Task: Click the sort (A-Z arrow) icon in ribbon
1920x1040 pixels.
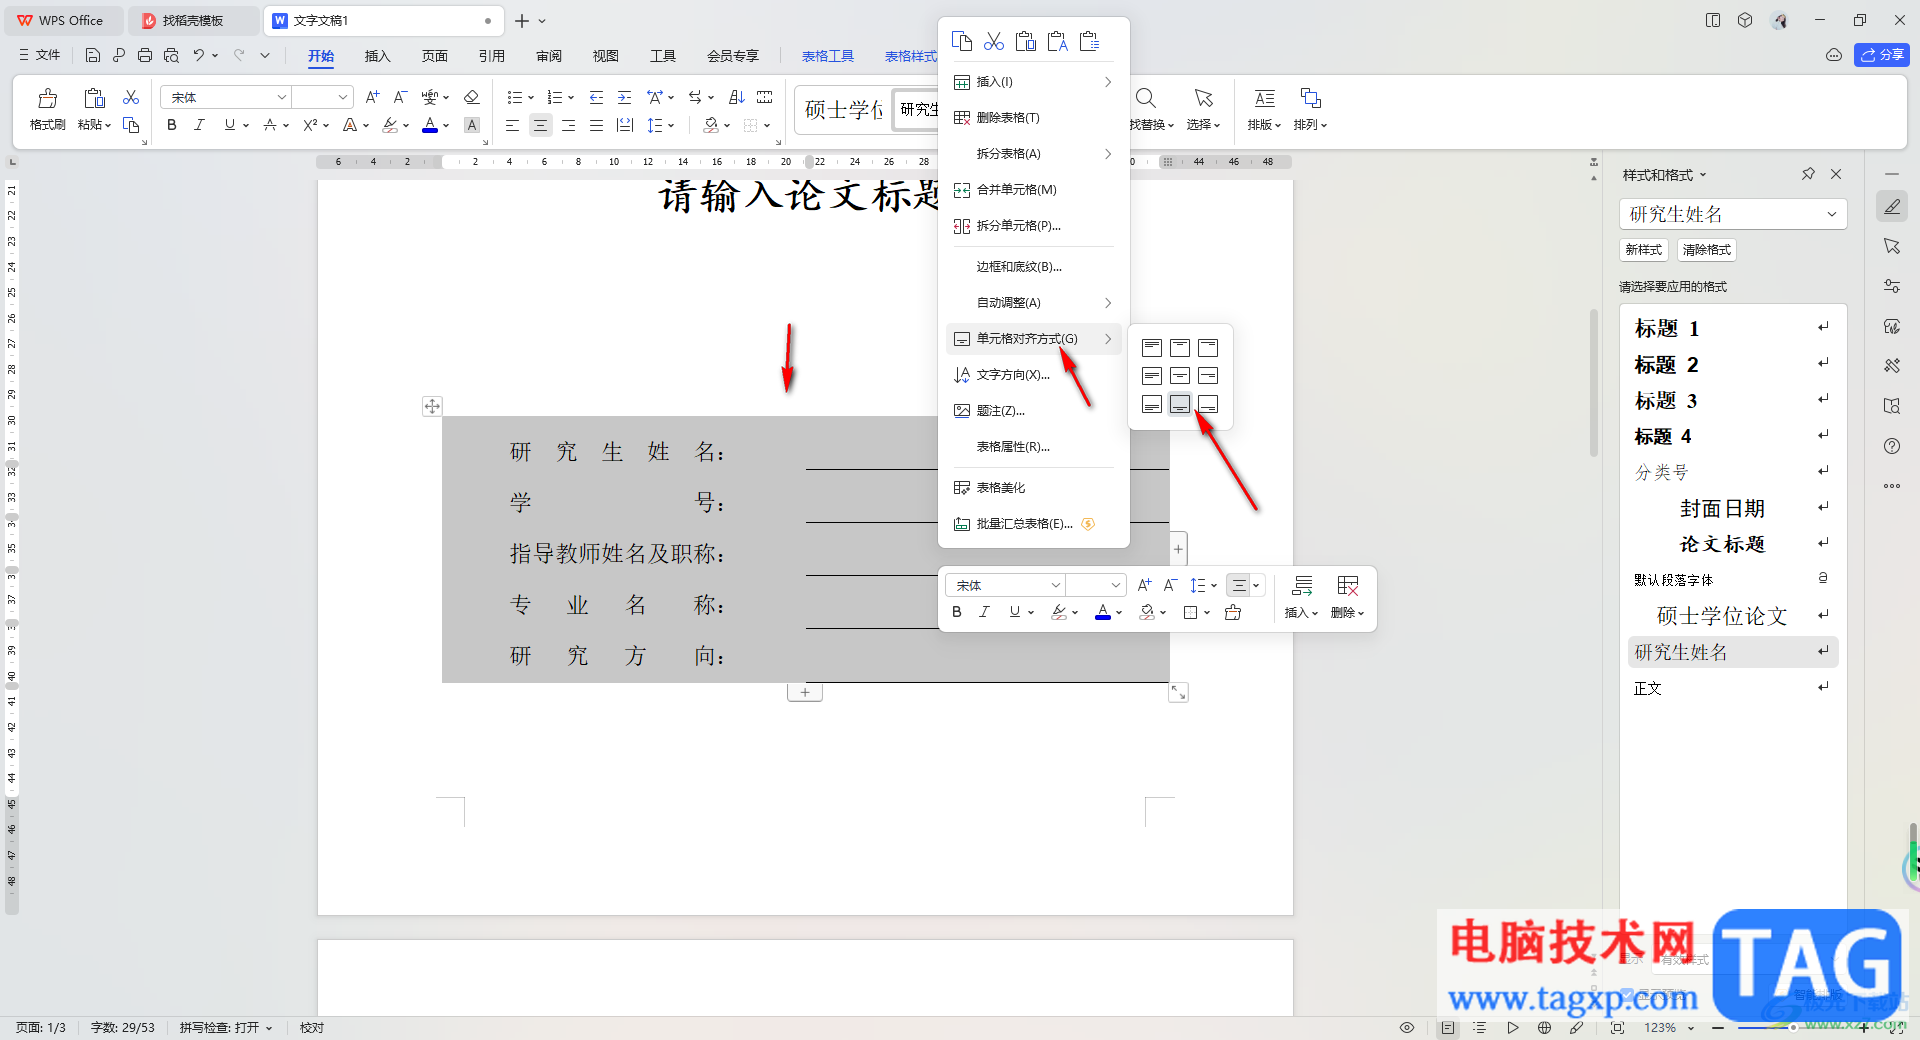Action: pos(737,97)
